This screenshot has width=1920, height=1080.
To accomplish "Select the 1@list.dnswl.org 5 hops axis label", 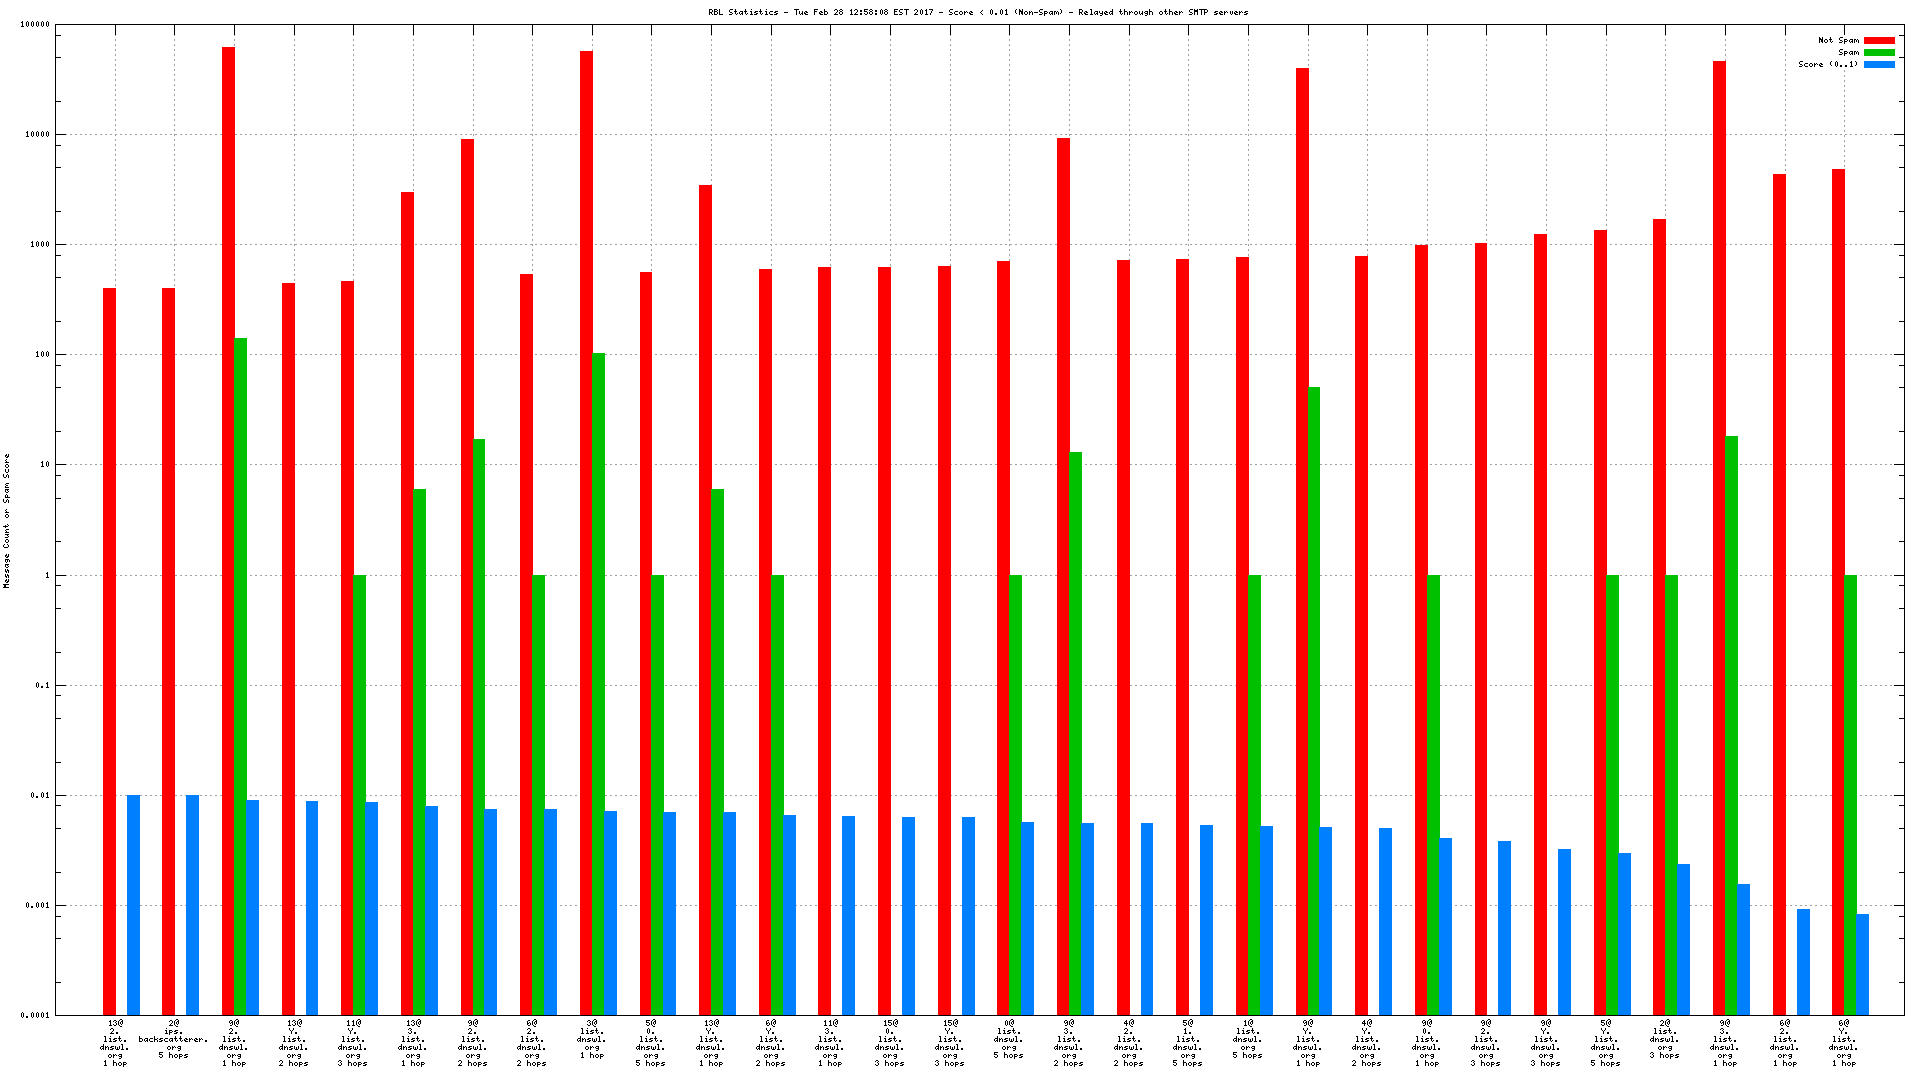I will [x=1247, y=1039].
